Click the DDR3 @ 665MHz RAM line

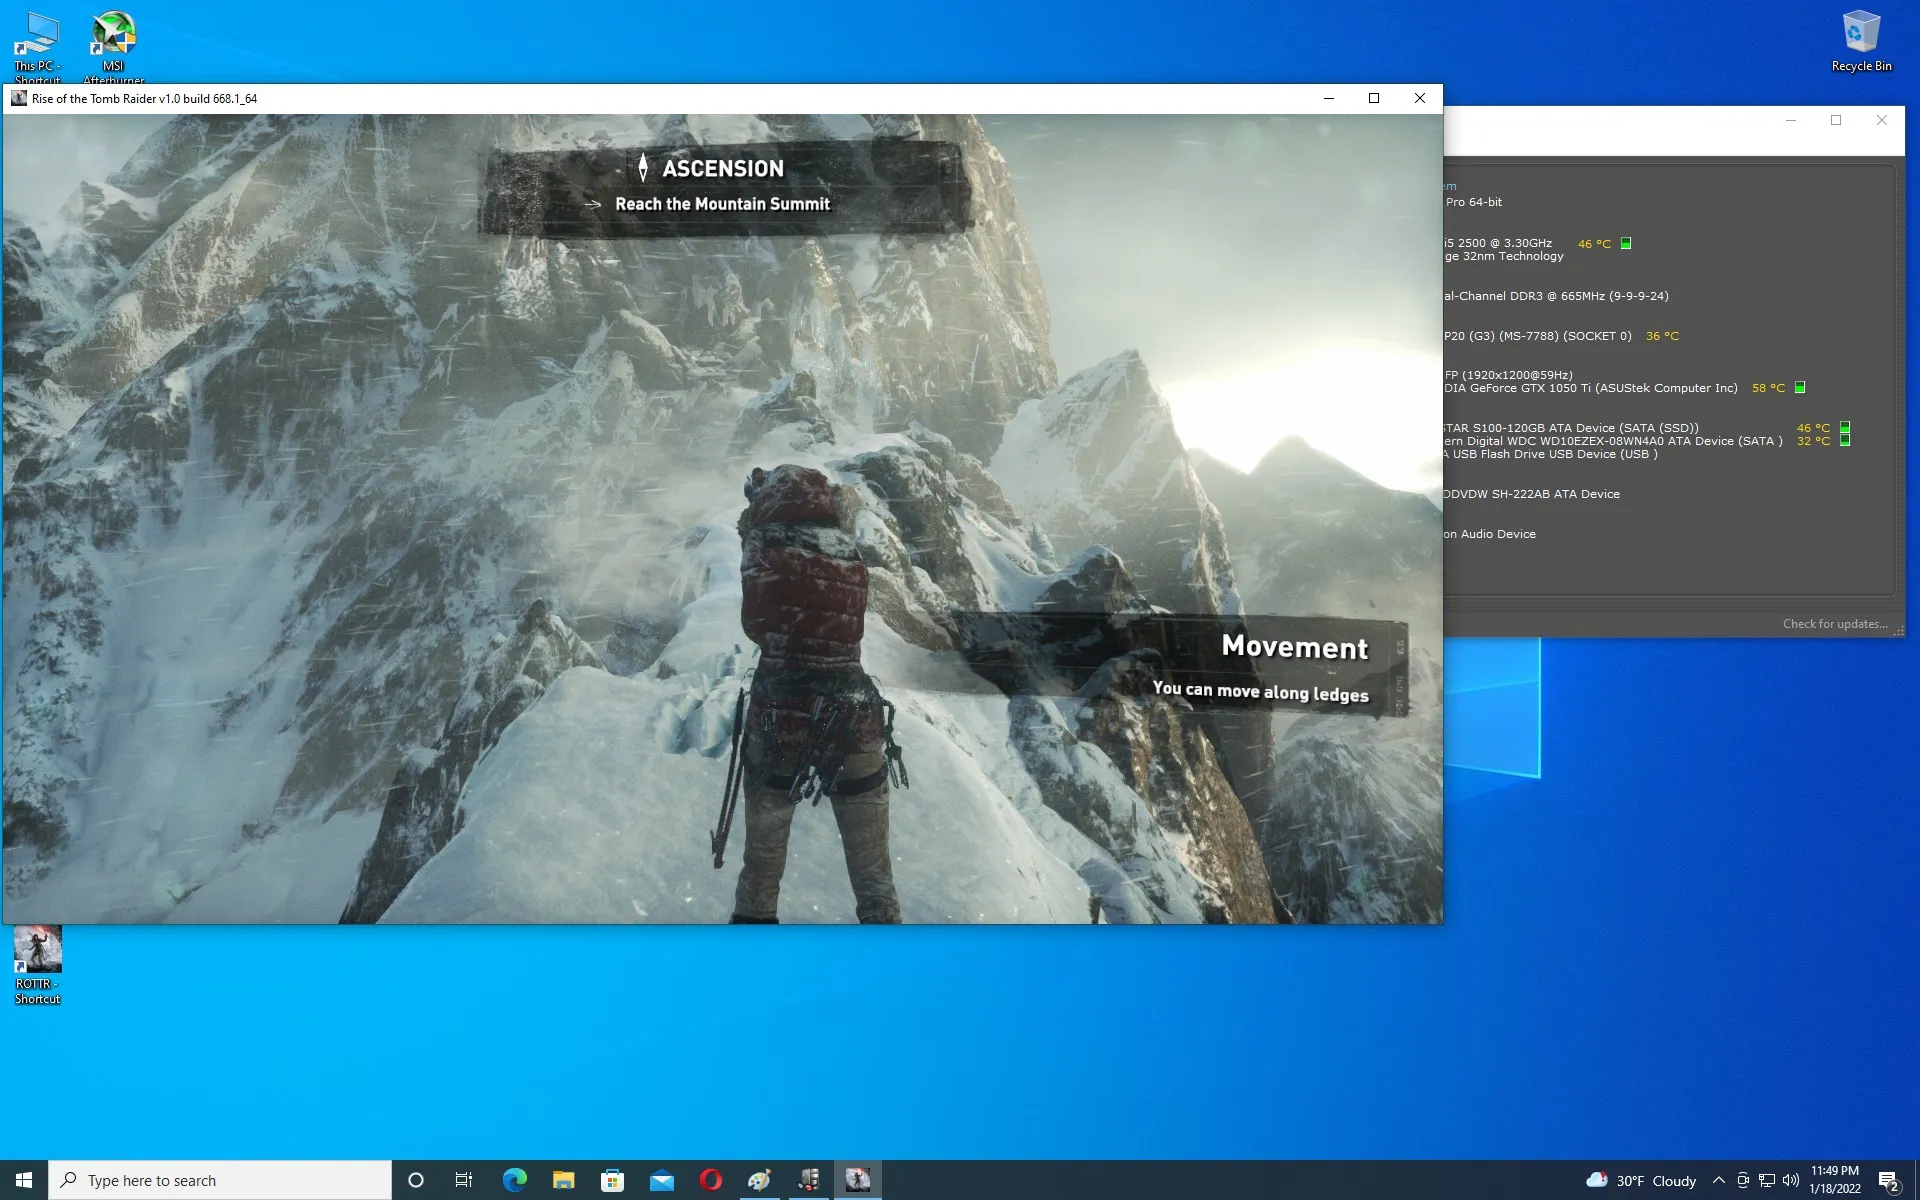(x=1556, y=296)
